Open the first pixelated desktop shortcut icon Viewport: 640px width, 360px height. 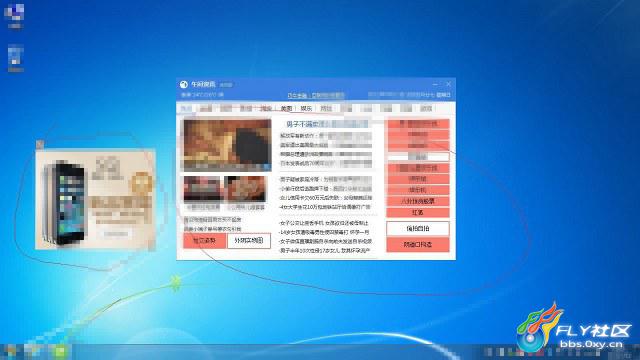point(14,16)
